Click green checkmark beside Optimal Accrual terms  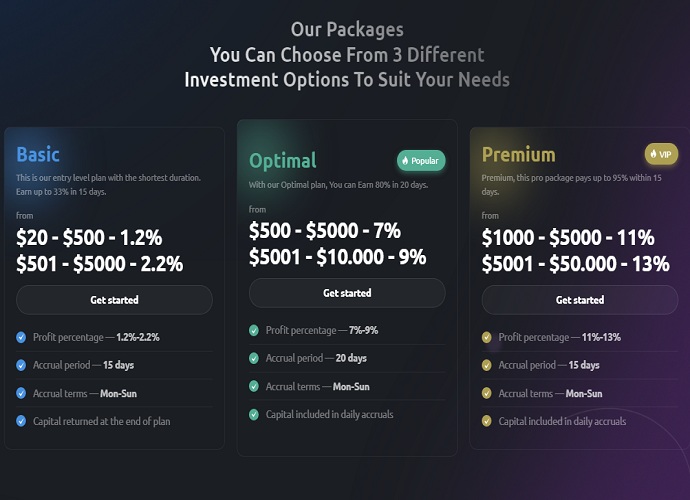(x=254, y=386)
